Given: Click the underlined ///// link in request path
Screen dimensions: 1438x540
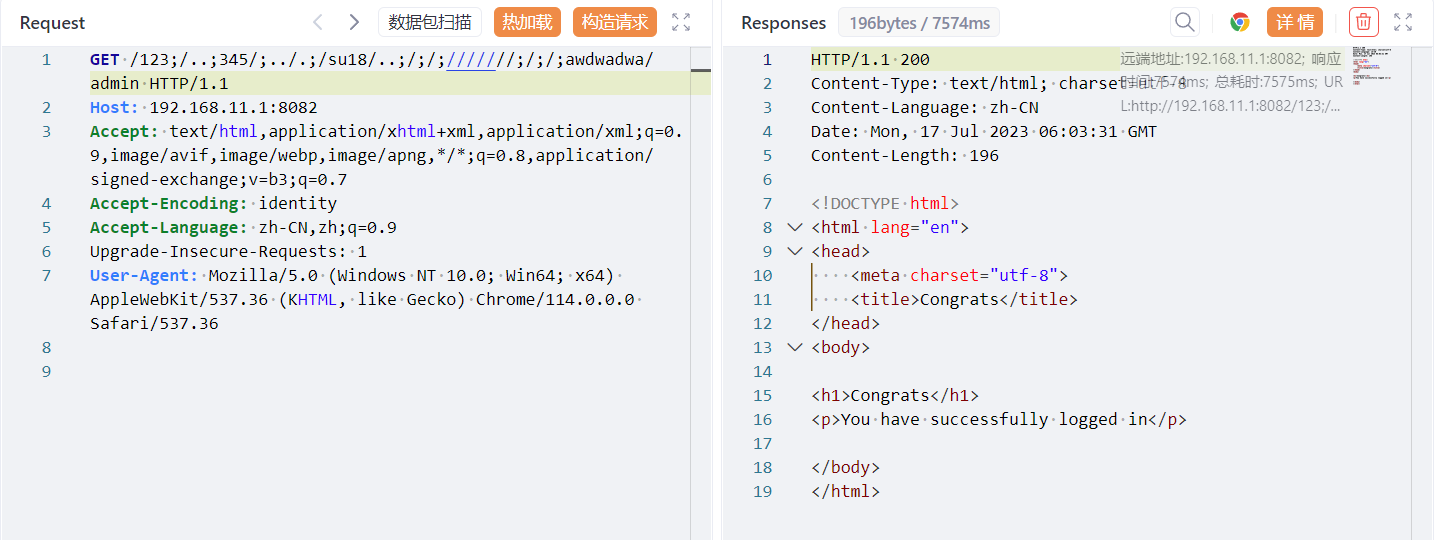Looking at the screenshot, I should pos(470,60).
